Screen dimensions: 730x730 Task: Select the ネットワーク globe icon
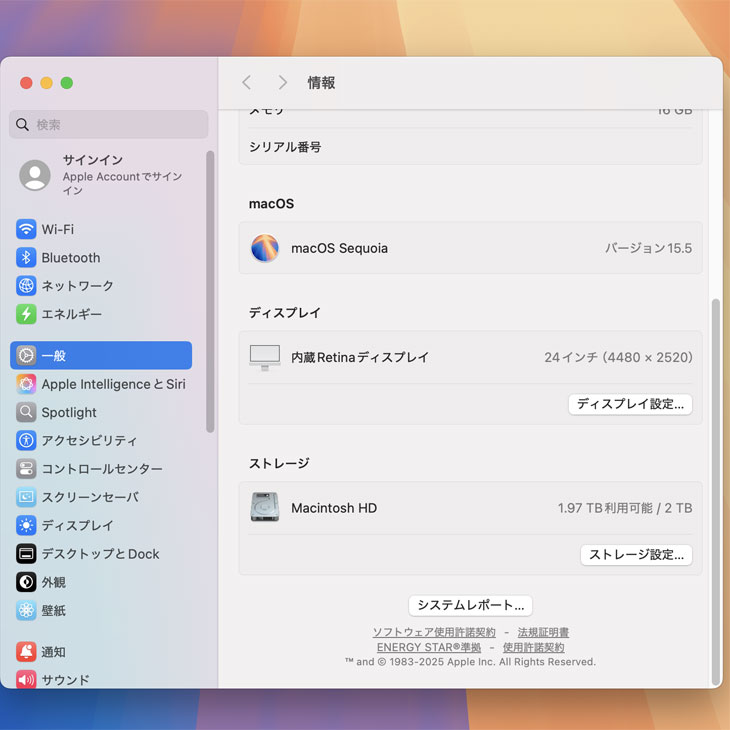click(x=26, y=285)
